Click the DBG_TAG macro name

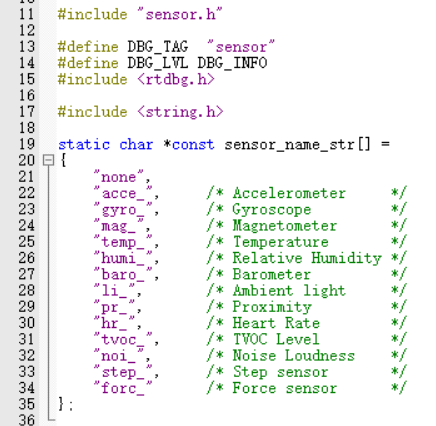point(157,47)
